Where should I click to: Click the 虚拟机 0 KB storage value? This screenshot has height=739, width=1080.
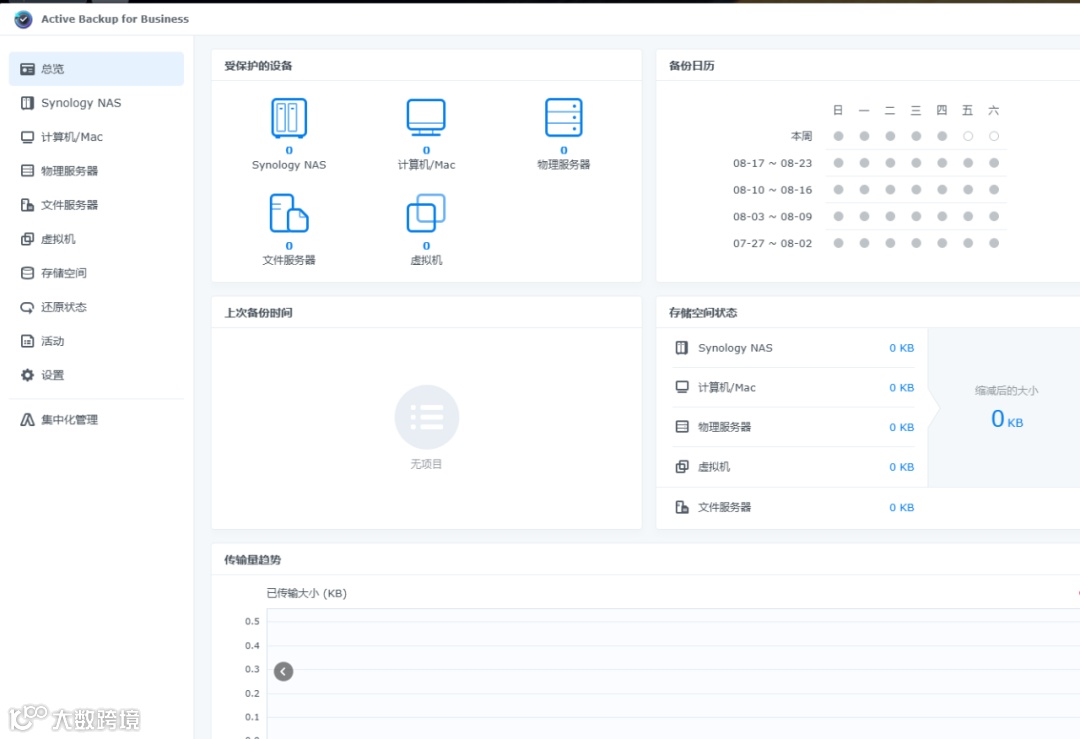[x=902, y=467]
